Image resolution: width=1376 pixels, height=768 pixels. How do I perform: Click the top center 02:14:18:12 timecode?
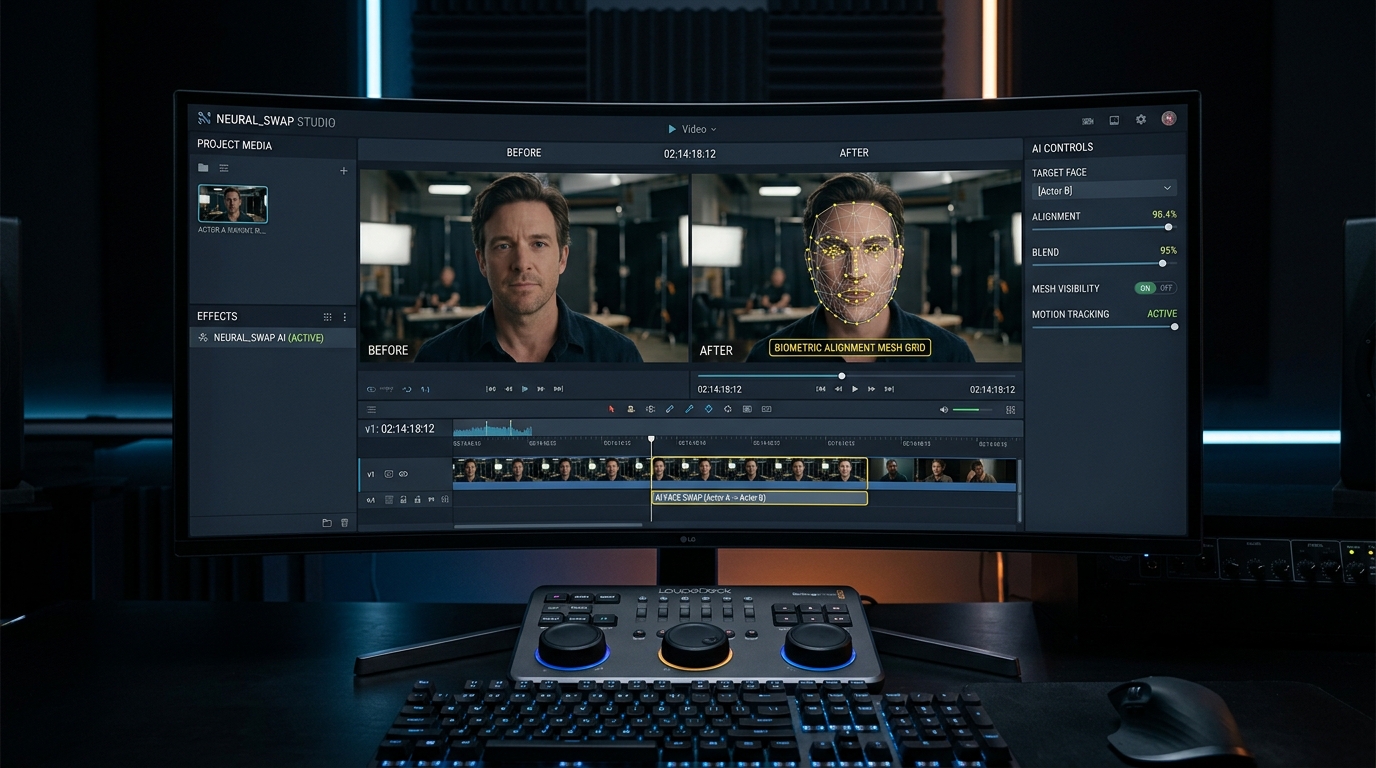[x=690, y=154]
